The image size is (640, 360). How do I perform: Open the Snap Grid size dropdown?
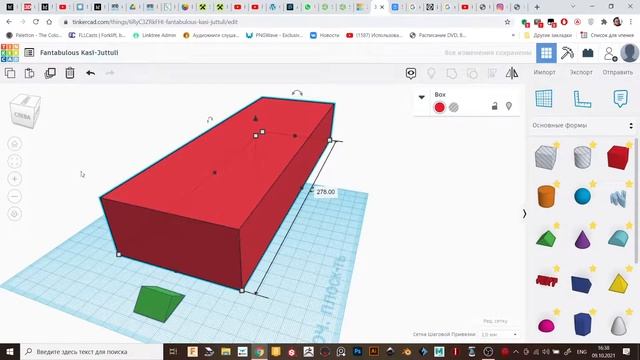pyautogui.click(x=499, y=334)
